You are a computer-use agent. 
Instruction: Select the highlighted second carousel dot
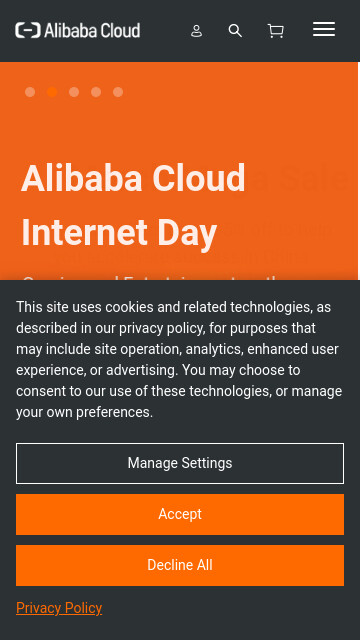point(52,92)
